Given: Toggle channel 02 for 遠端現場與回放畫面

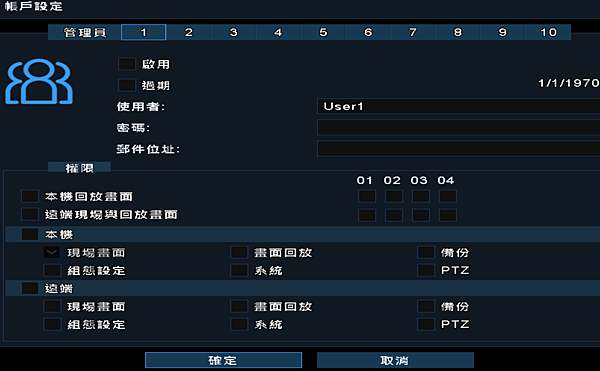Looking at the screenshot, I should click(x=394, y=215).
